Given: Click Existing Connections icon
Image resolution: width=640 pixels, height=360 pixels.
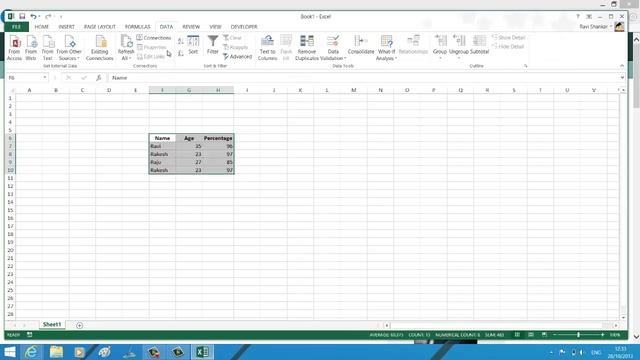Looking at the screenshot, I should coord(100,48).
